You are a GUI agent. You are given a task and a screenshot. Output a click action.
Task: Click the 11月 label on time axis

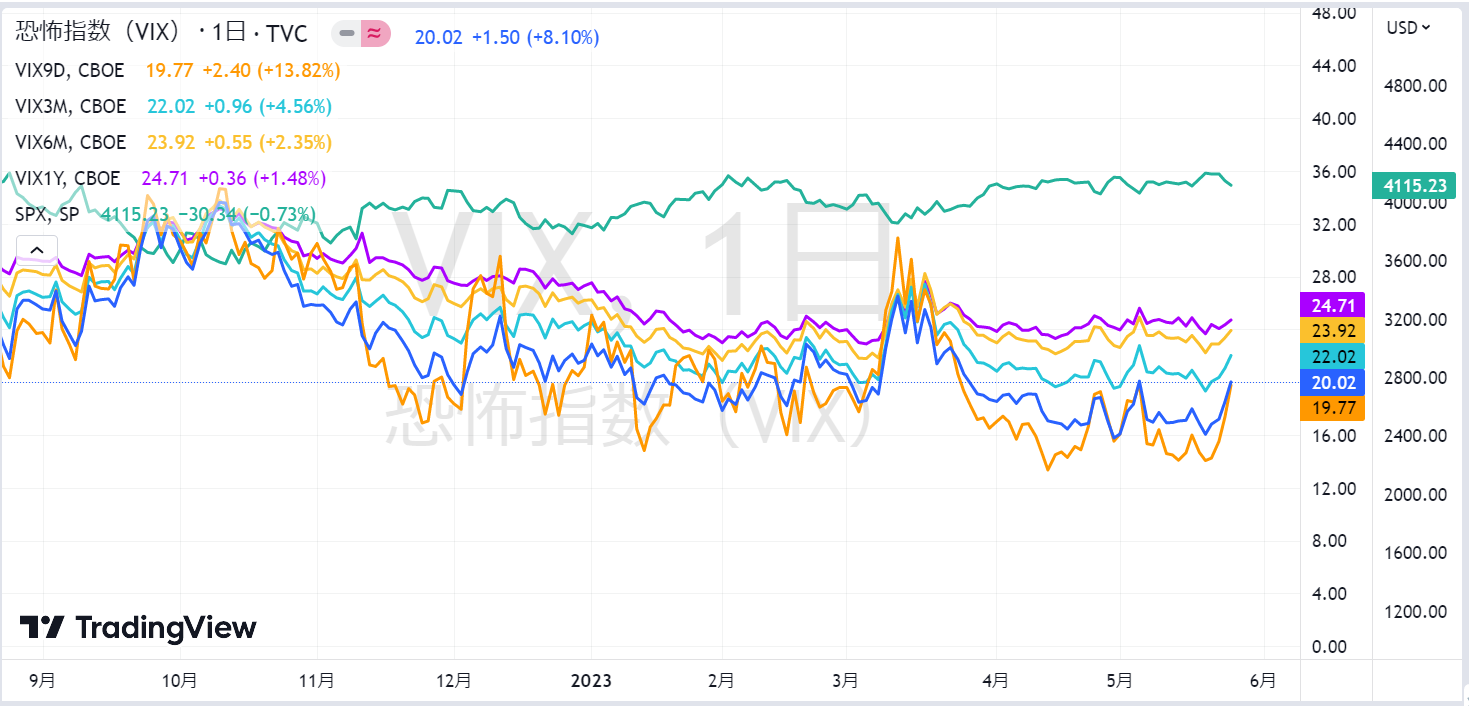(x=316, y=681)
